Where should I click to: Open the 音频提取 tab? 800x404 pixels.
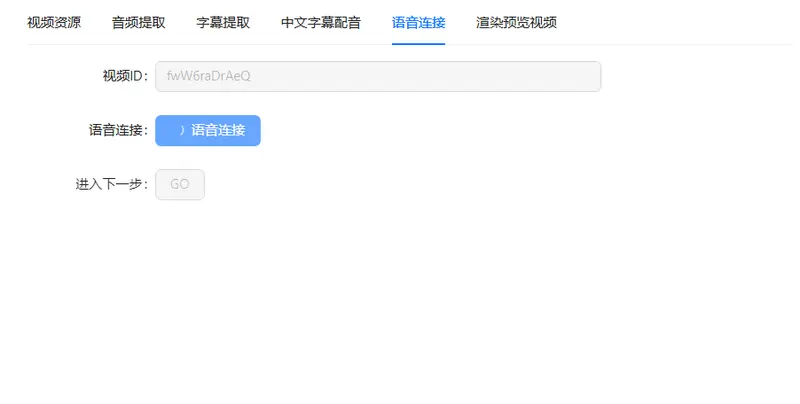139,22
